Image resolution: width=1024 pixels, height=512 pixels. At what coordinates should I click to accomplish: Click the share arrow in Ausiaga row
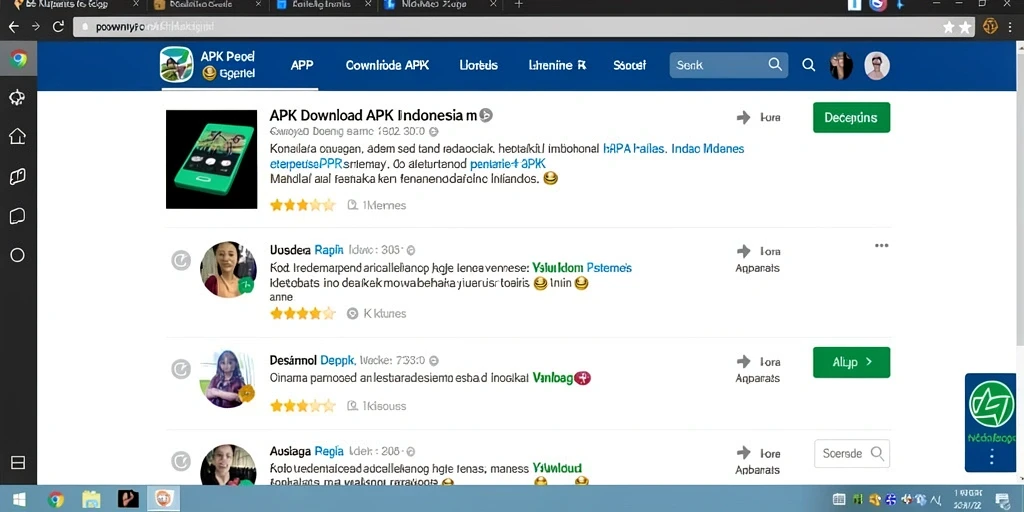pos(744,453)
